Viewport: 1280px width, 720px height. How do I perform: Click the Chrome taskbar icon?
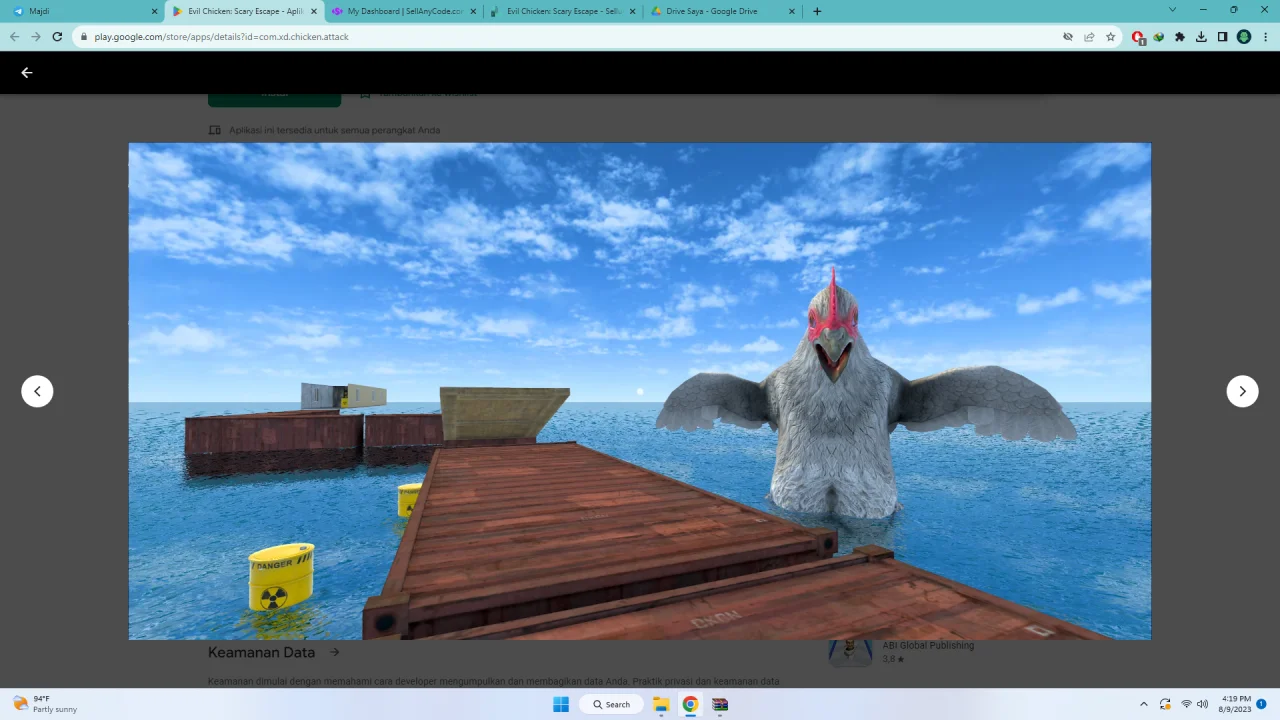point(690,704)
